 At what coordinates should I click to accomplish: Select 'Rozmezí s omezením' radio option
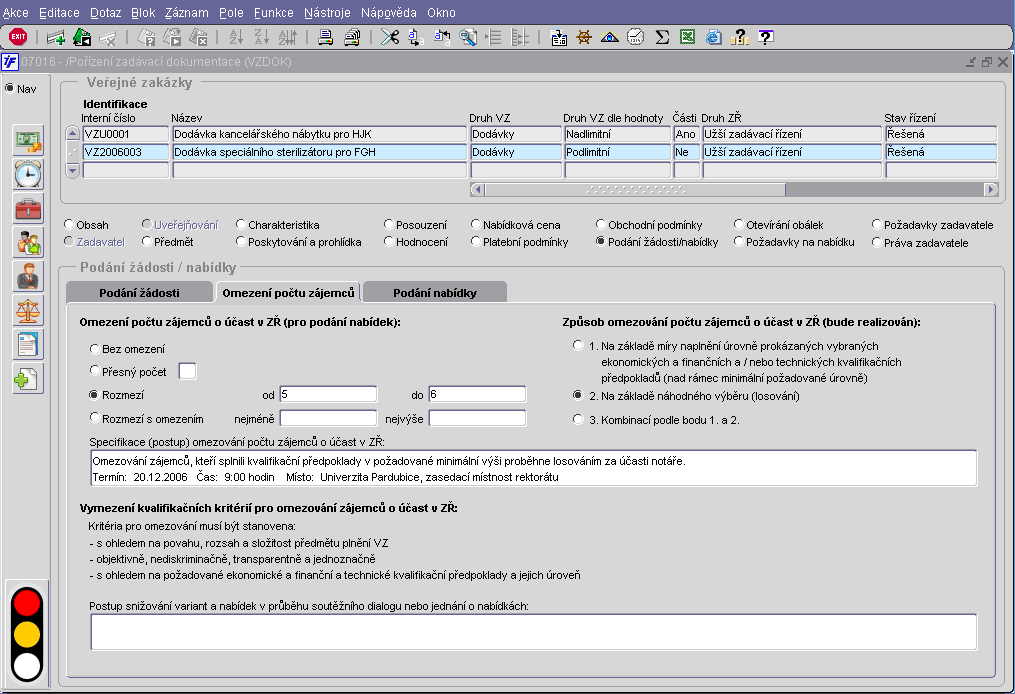click(95, 418)
